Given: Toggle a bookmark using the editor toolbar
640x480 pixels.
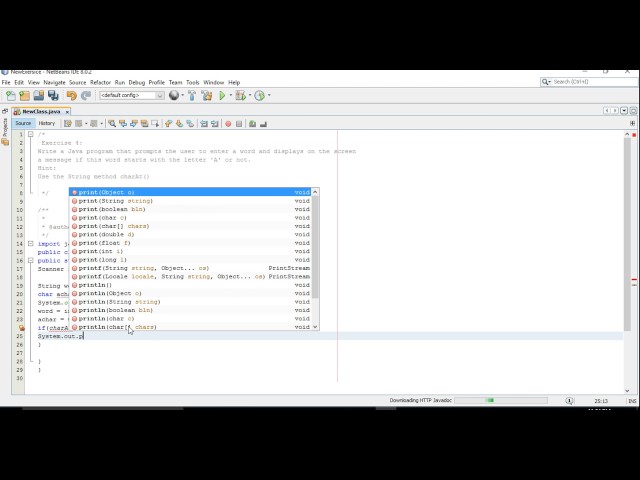Looking at the screenshot, I should click(x=190, y=123).
